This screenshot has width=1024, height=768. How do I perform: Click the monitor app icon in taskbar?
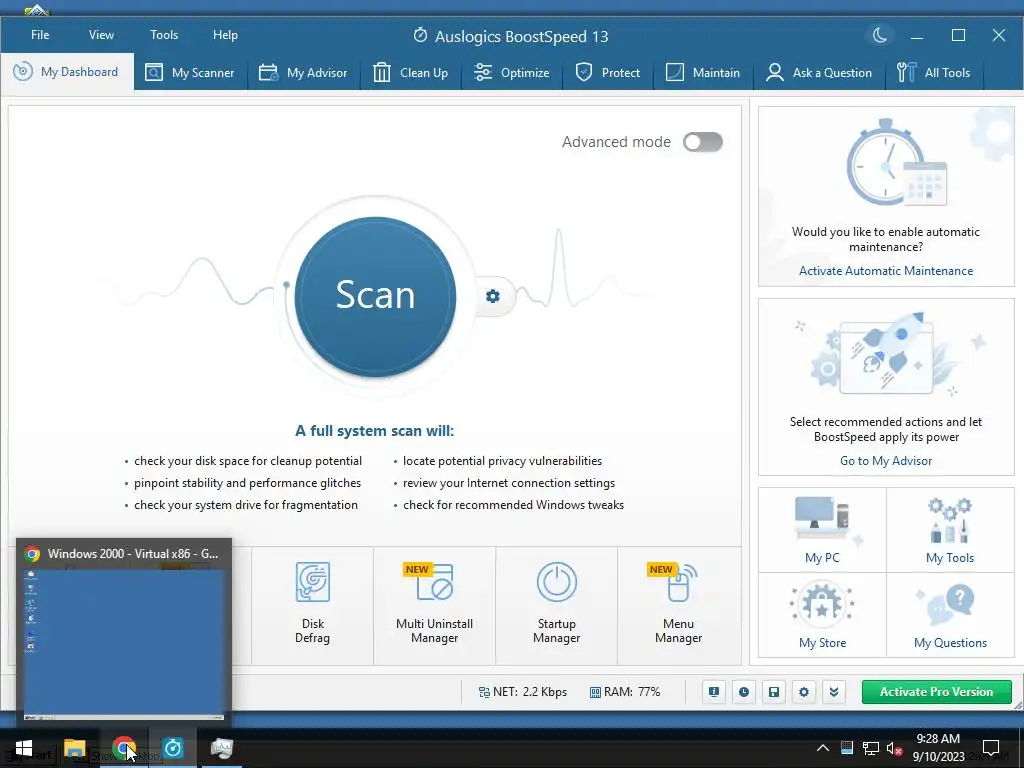coord(221,748)
